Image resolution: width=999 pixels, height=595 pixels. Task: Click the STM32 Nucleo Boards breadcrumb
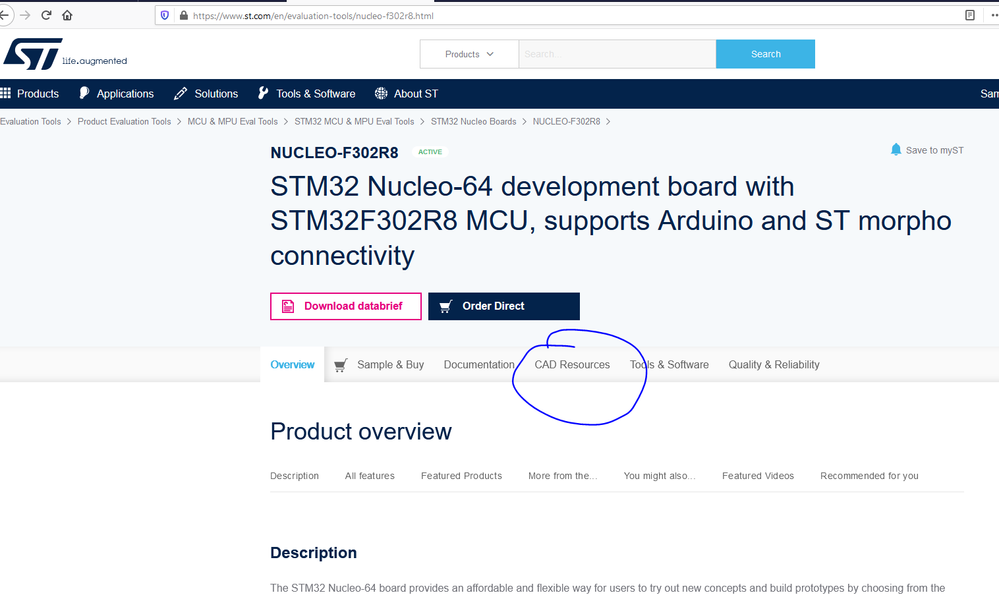coord(473,122)
